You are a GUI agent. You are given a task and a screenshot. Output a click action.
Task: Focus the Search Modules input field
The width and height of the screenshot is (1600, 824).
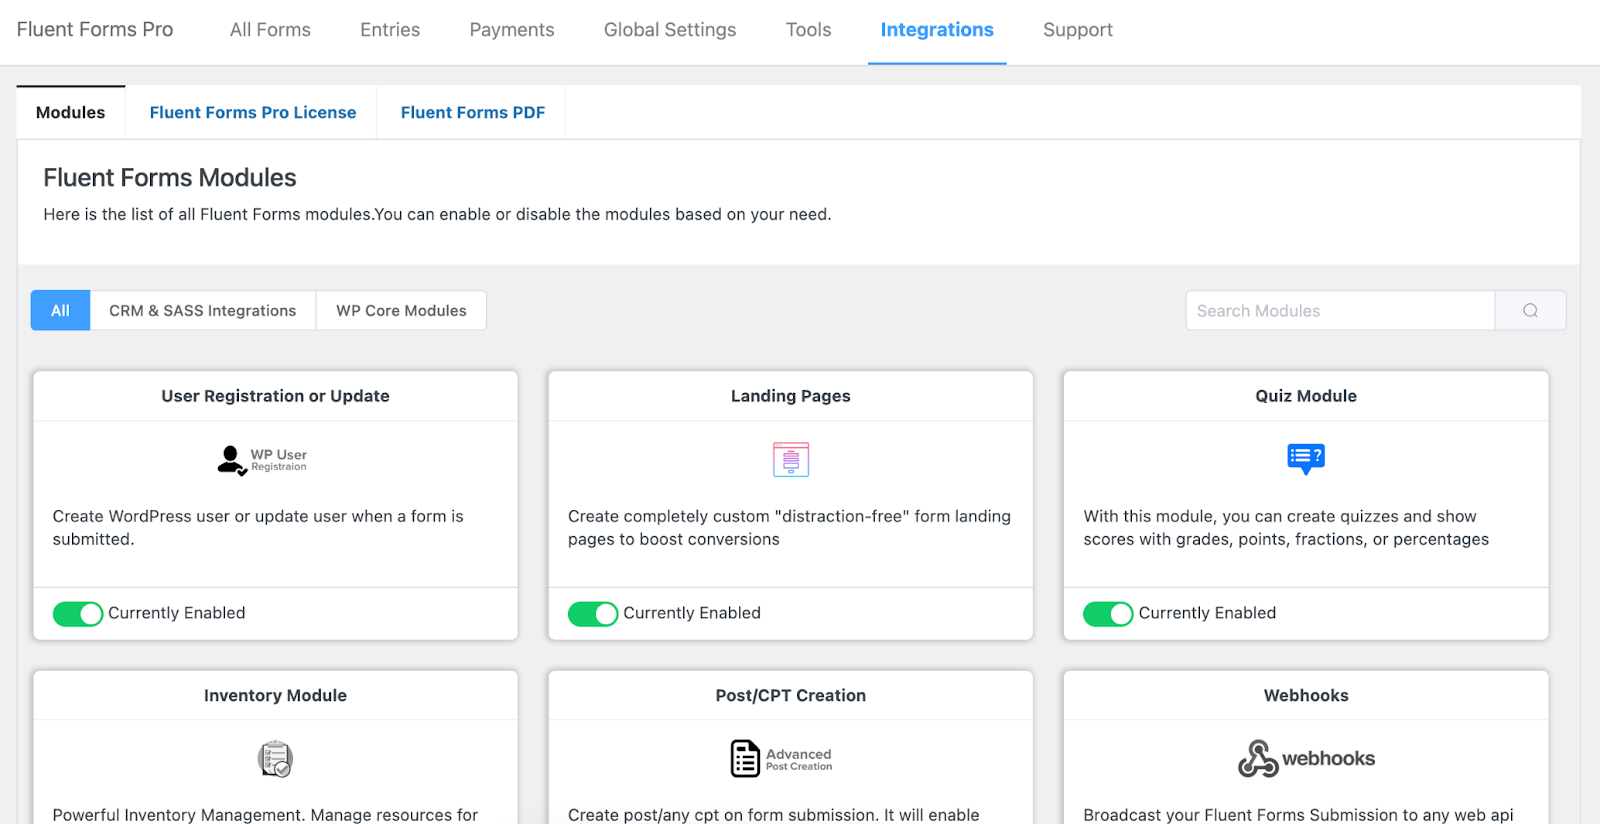click(1340, 310)
